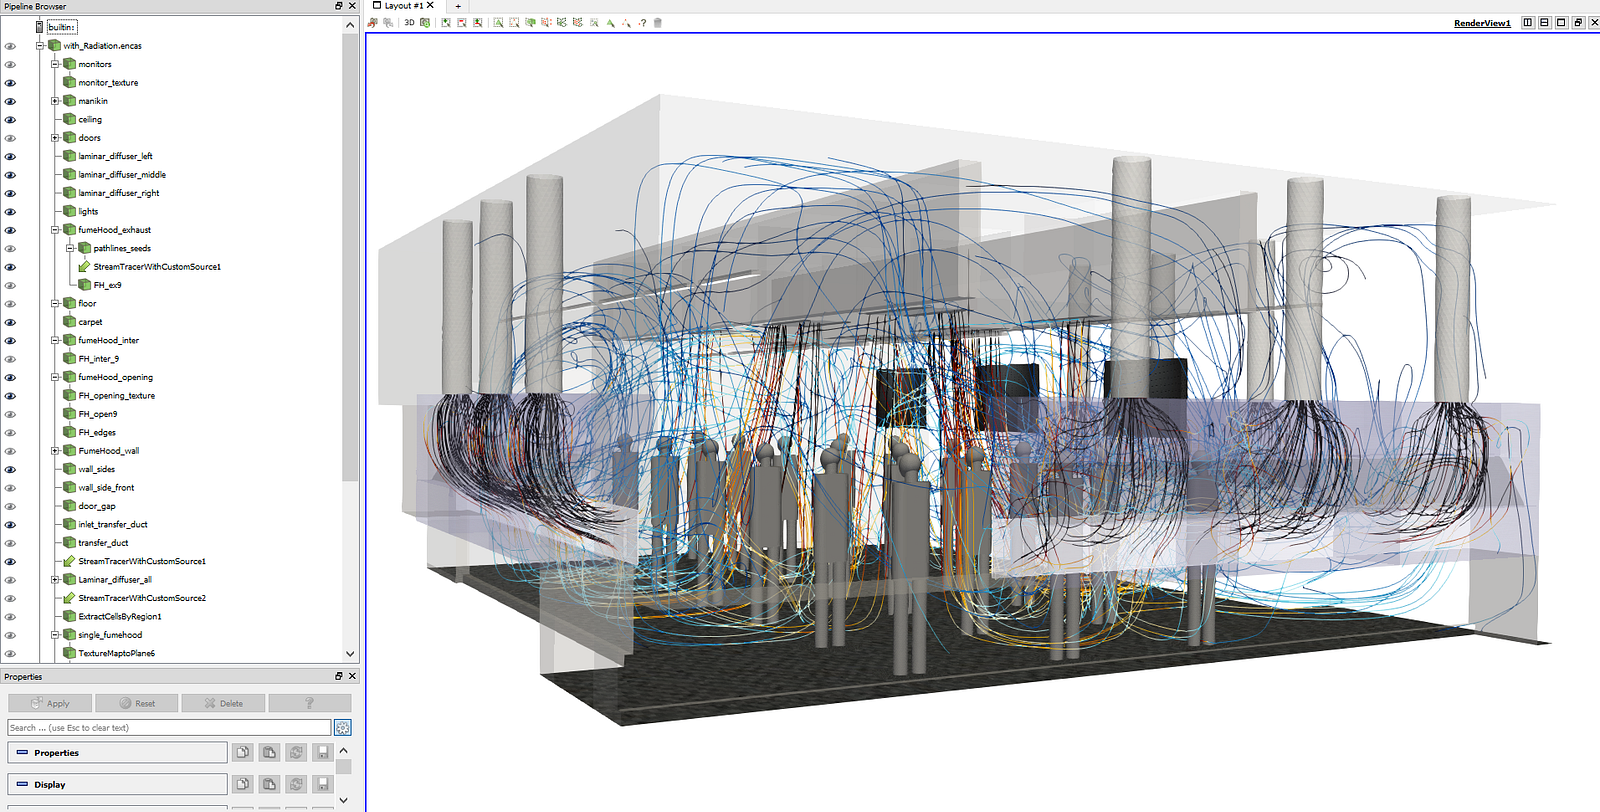Close the Layout #1 tab

[430, 6]
